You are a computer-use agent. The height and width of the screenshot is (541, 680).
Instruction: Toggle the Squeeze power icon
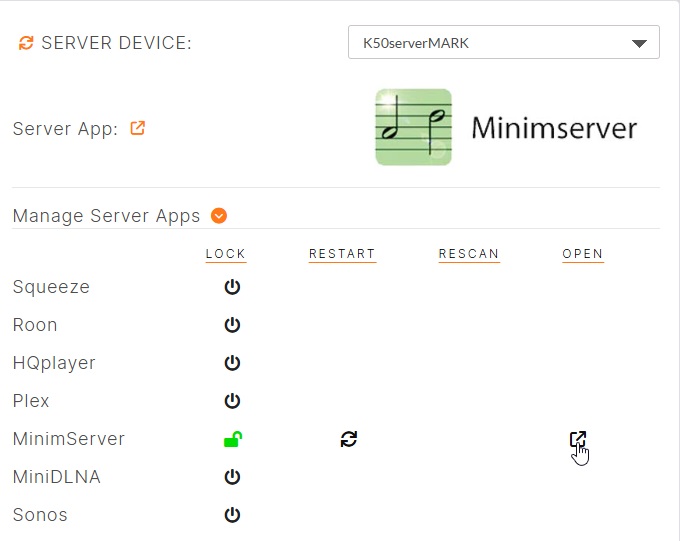[232, 288]
